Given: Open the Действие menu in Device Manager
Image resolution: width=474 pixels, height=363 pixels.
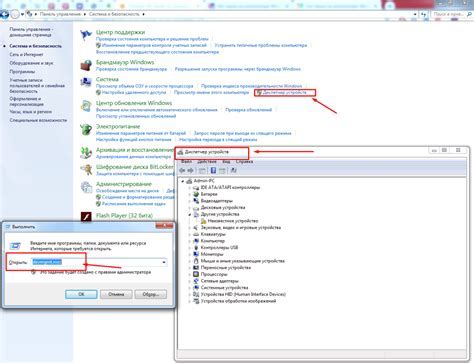Looking at the screenshot, I should (x=207, y=161).
